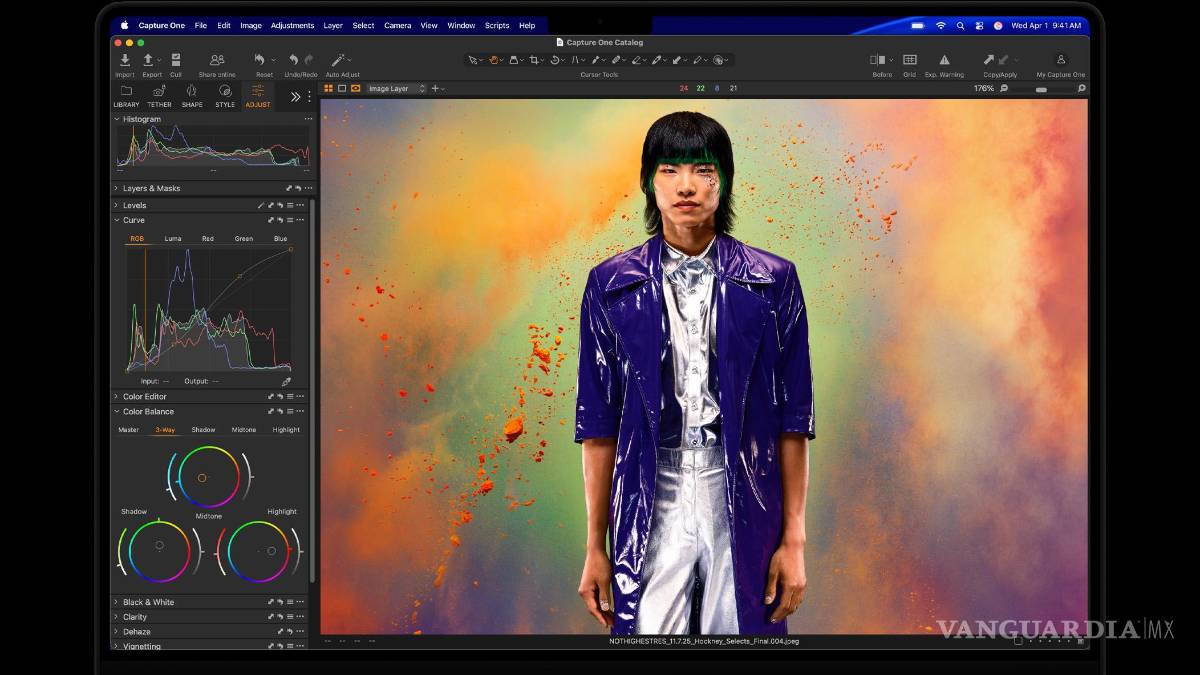Toggle the orange proofing eye icon in viewer bar
This screenshot has height=675, width=1200.
coord(355,89)
